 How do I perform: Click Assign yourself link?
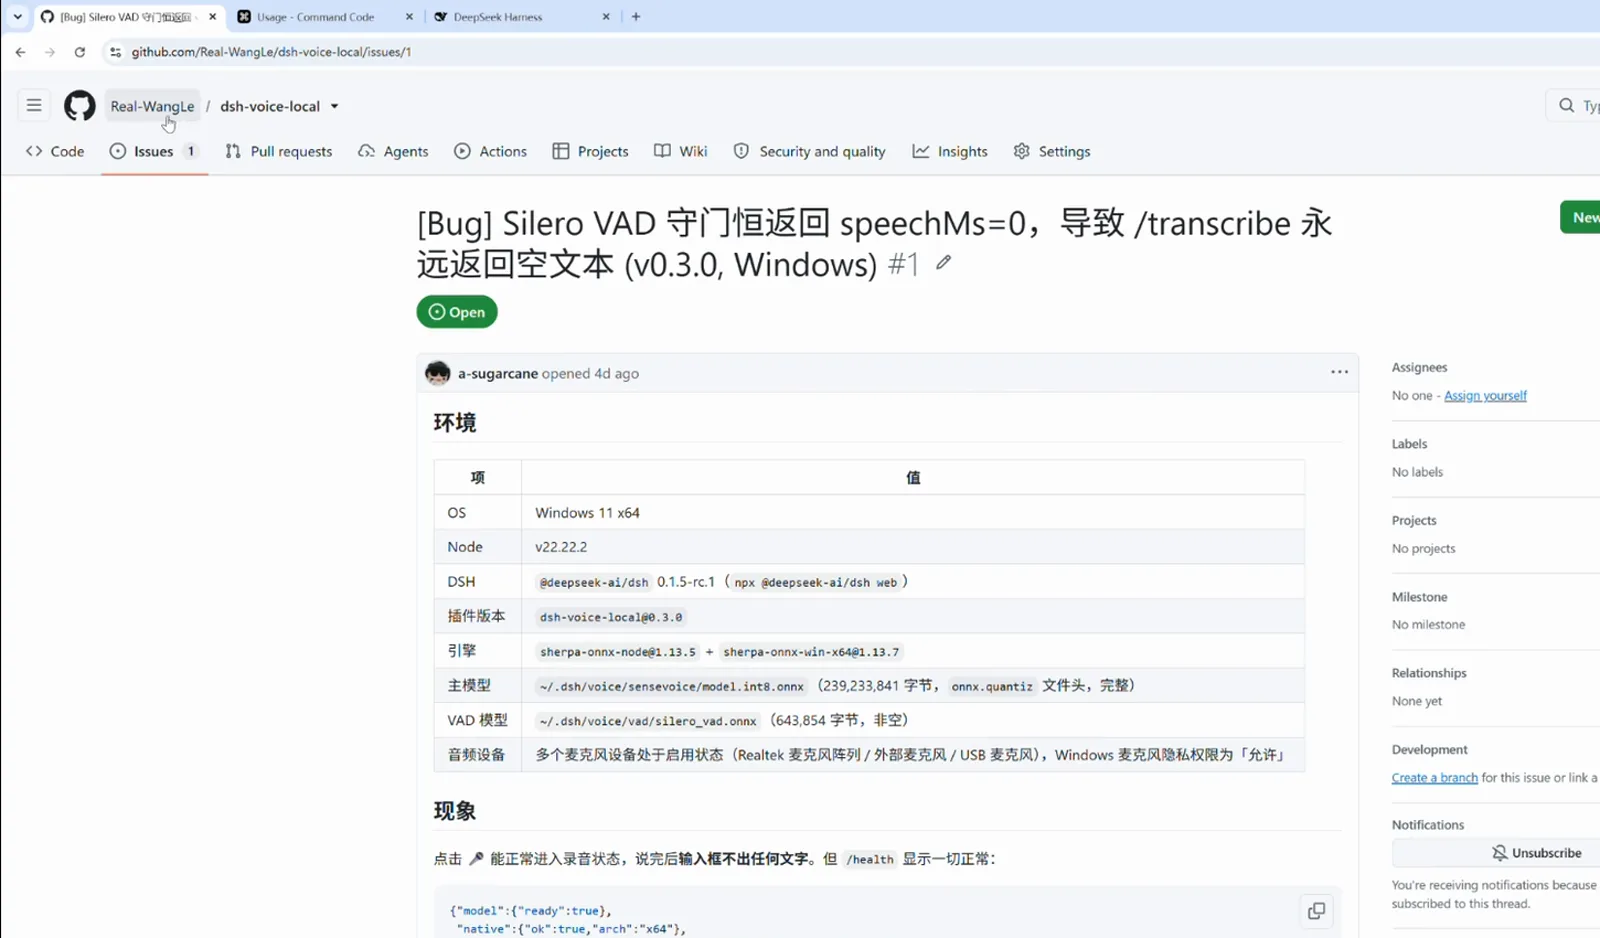[x=1485, y=396]
